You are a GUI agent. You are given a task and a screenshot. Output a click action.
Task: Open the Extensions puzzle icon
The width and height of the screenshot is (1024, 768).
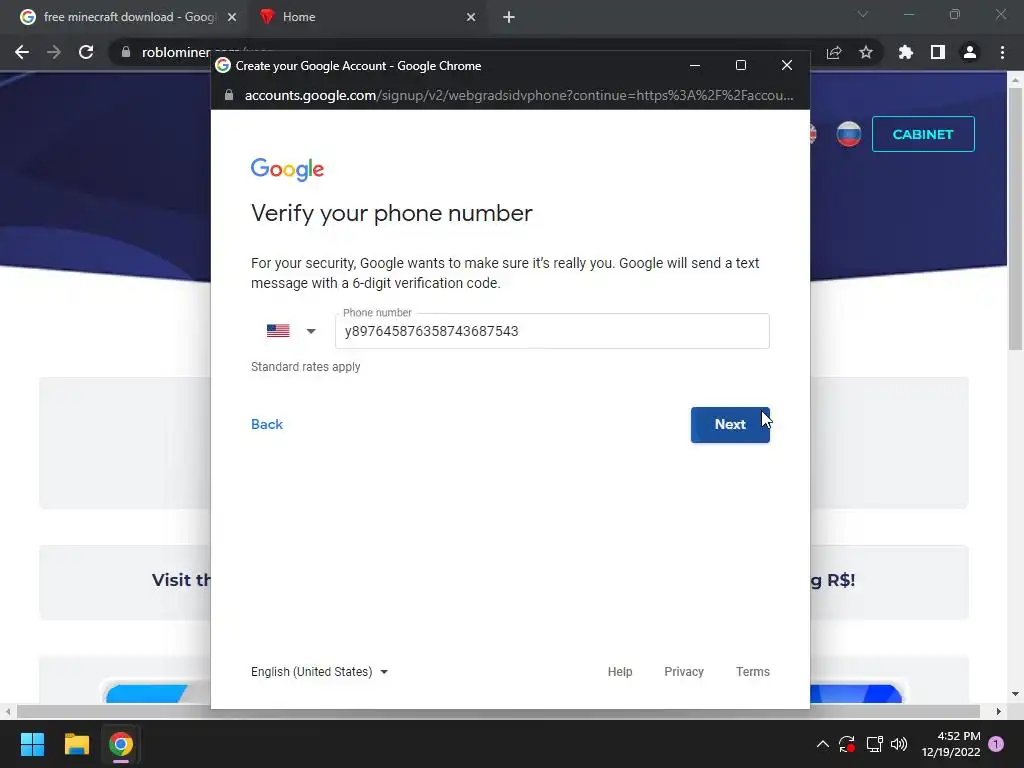tap(905, 52)
